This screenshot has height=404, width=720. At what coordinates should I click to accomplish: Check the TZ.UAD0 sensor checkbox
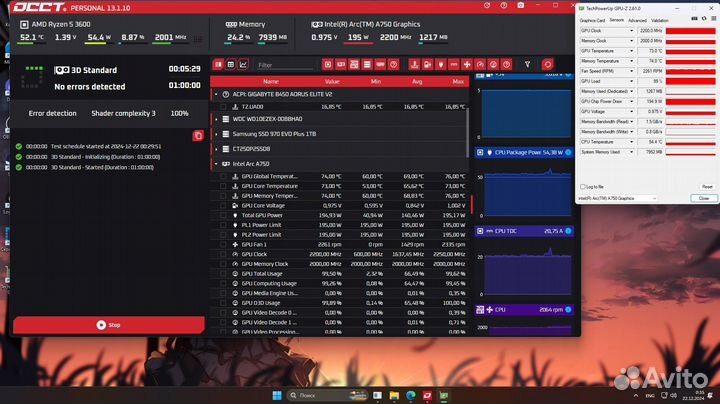(x=223, y=107)
